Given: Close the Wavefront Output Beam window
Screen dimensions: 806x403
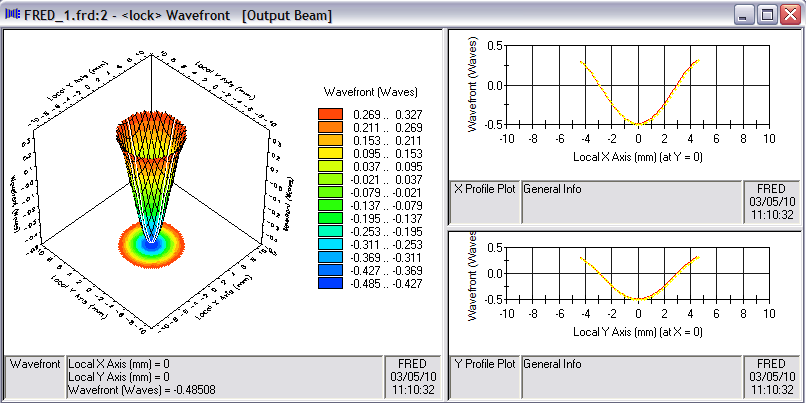Looking at the screenshot, I should tap(789, 15).
